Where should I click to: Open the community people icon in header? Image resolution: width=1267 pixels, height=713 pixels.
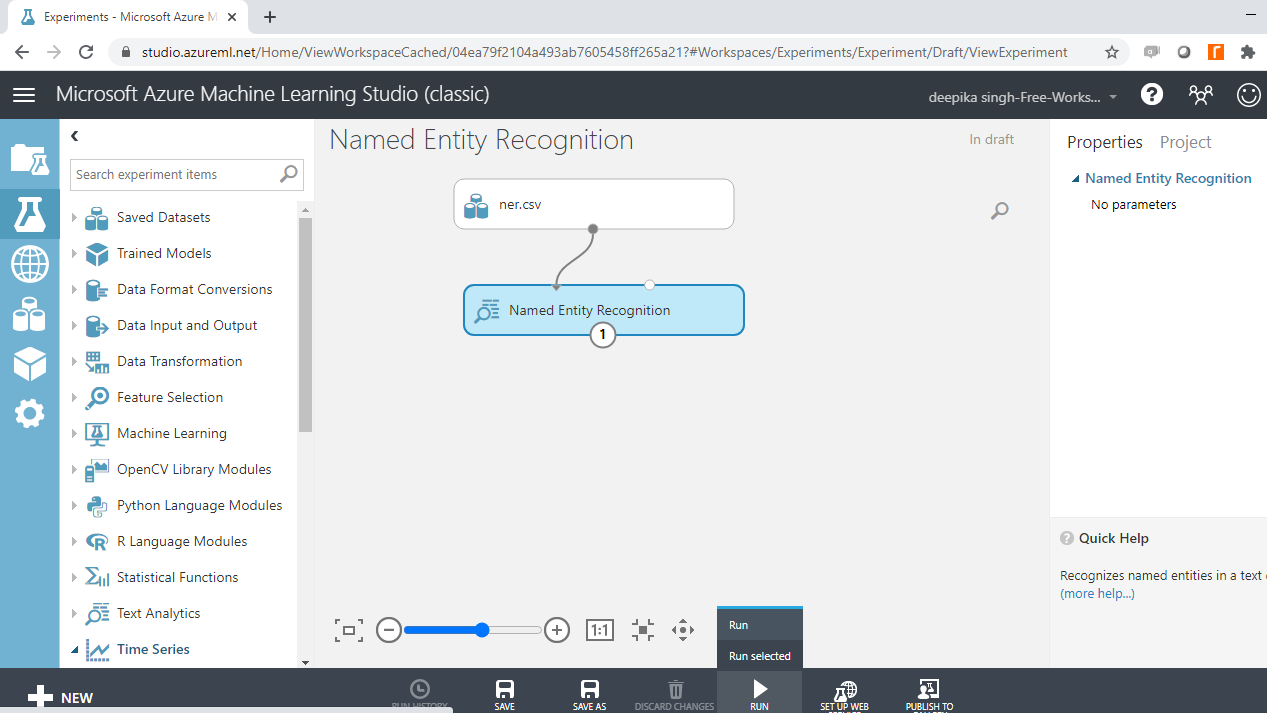1201,95
